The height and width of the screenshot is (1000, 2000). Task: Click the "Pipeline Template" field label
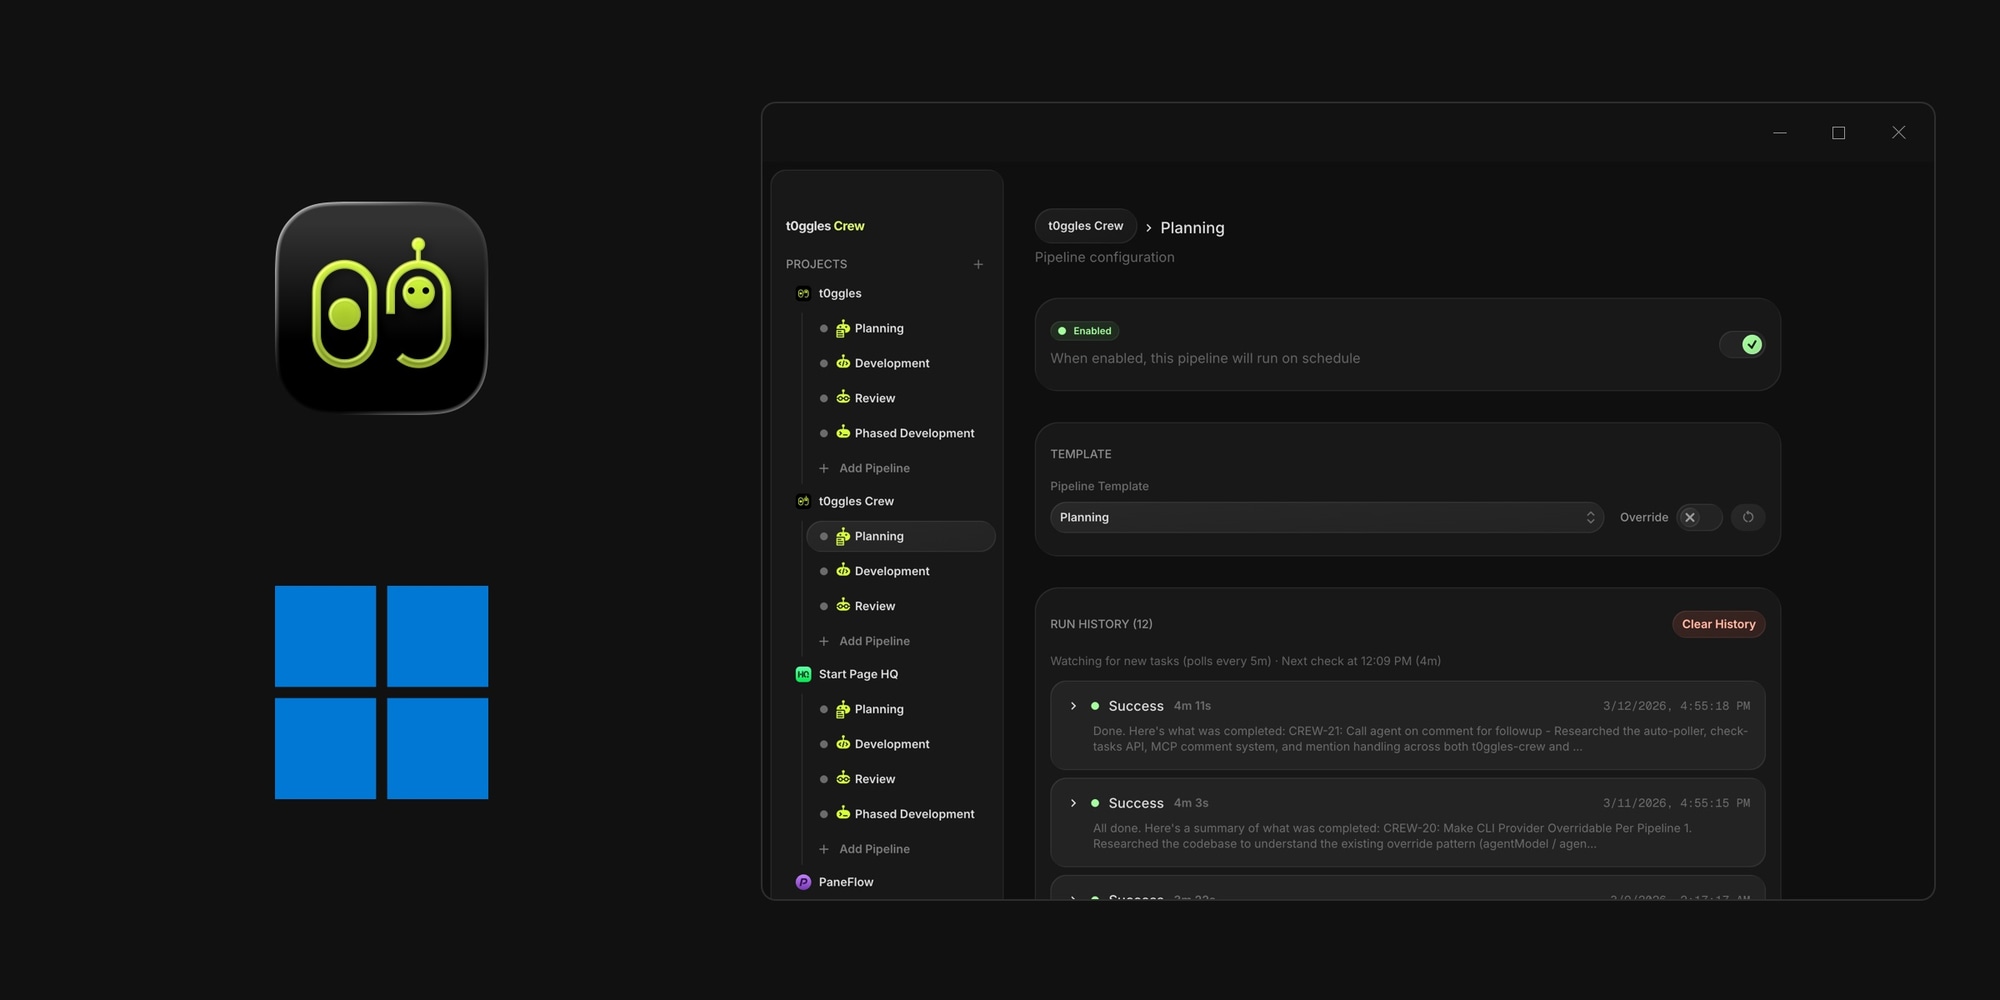pos(1099,486)
